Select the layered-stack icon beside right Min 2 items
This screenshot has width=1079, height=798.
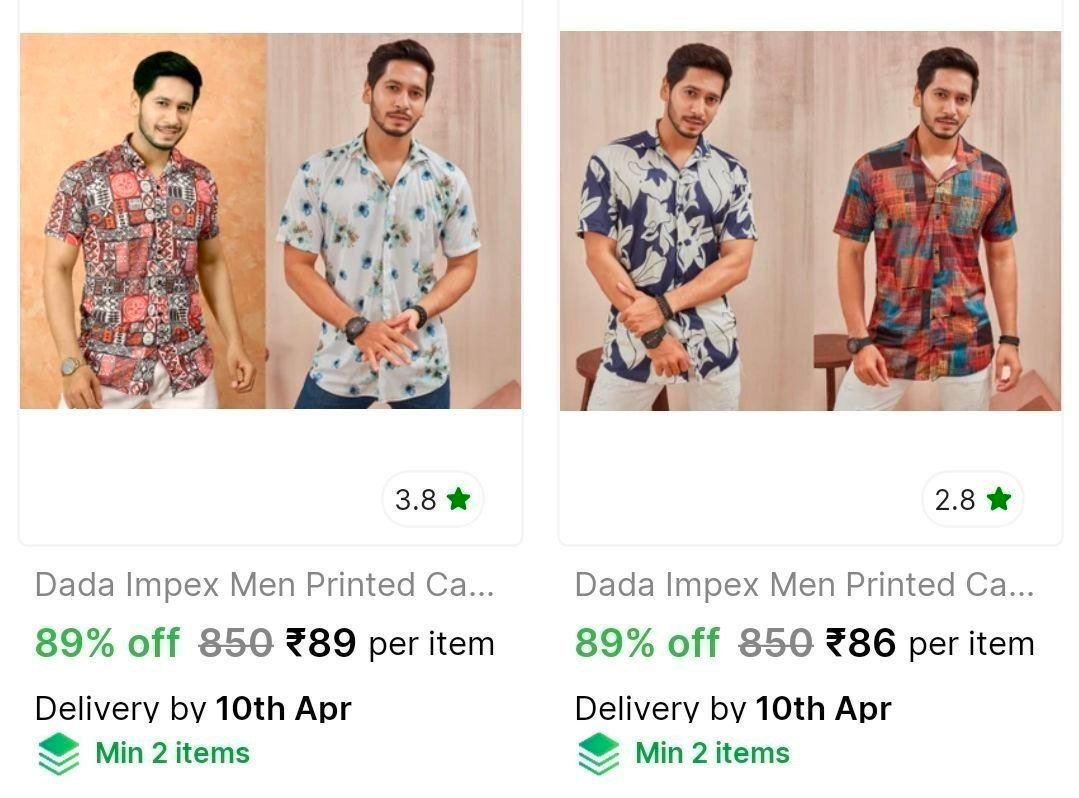597,753
